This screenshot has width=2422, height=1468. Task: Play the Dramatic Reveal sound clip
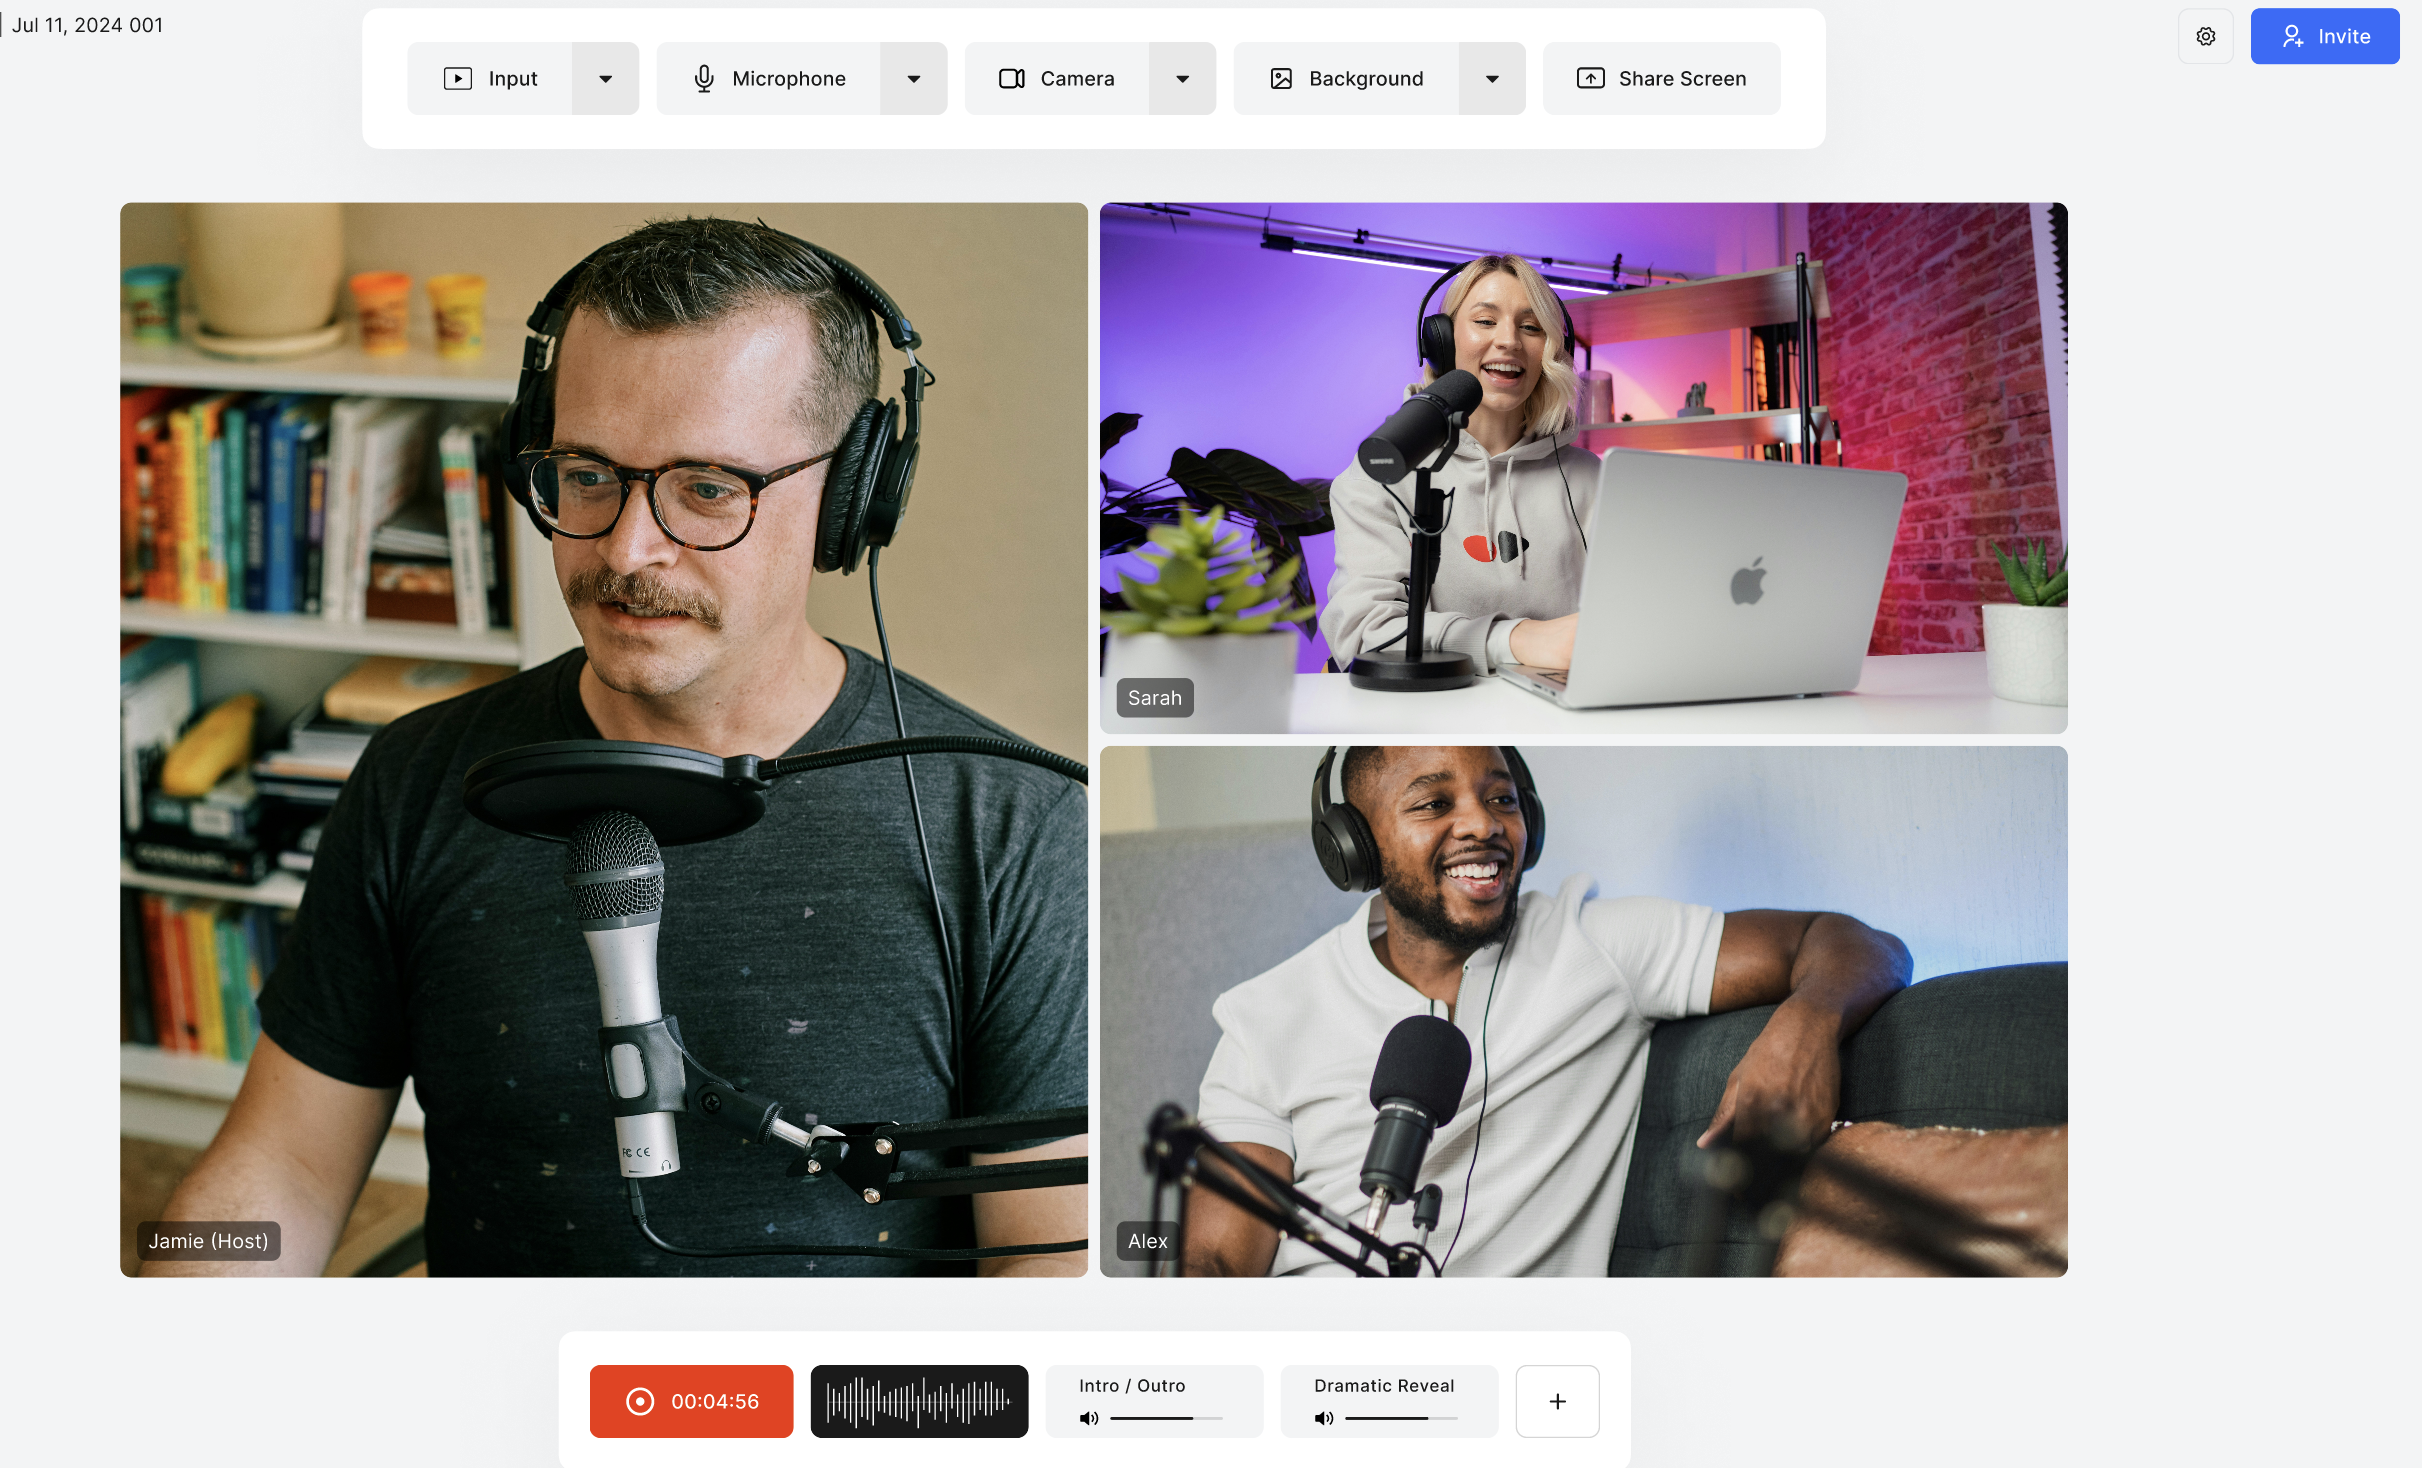1389,1401
